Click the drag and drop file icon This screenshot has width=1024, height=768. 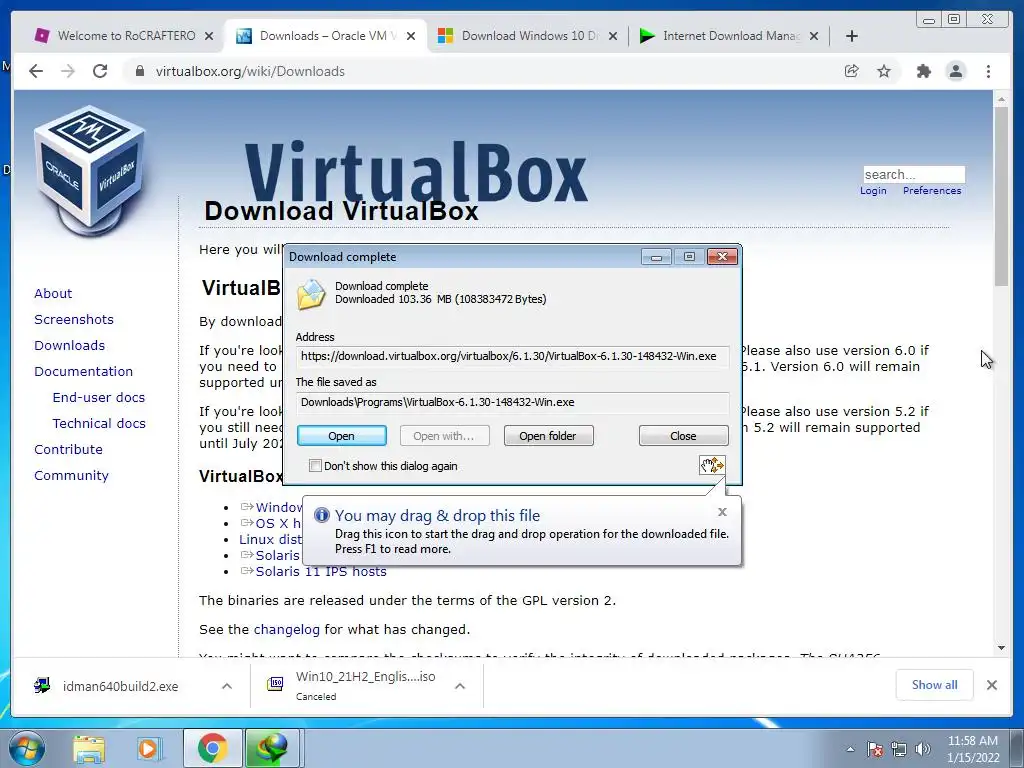[712, 465]
